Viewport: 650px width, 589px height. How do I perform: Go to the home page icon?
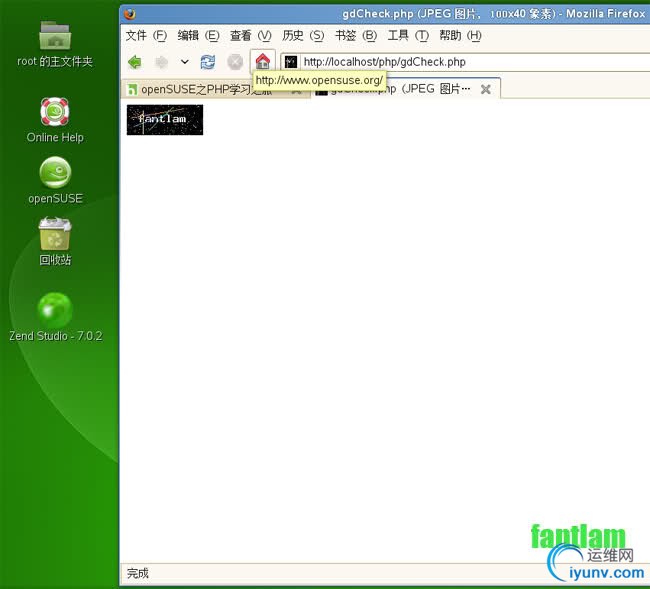click(x=262, y=62)
